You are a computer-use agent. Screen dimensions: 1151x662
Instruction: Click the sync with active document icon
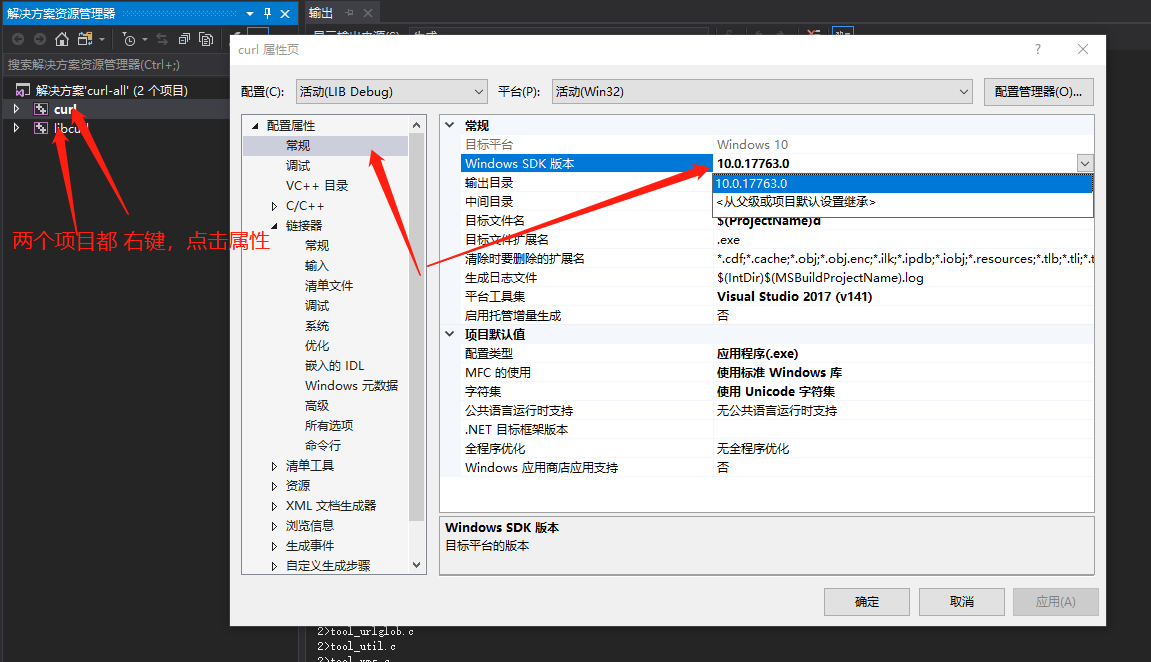pos(162,39)
